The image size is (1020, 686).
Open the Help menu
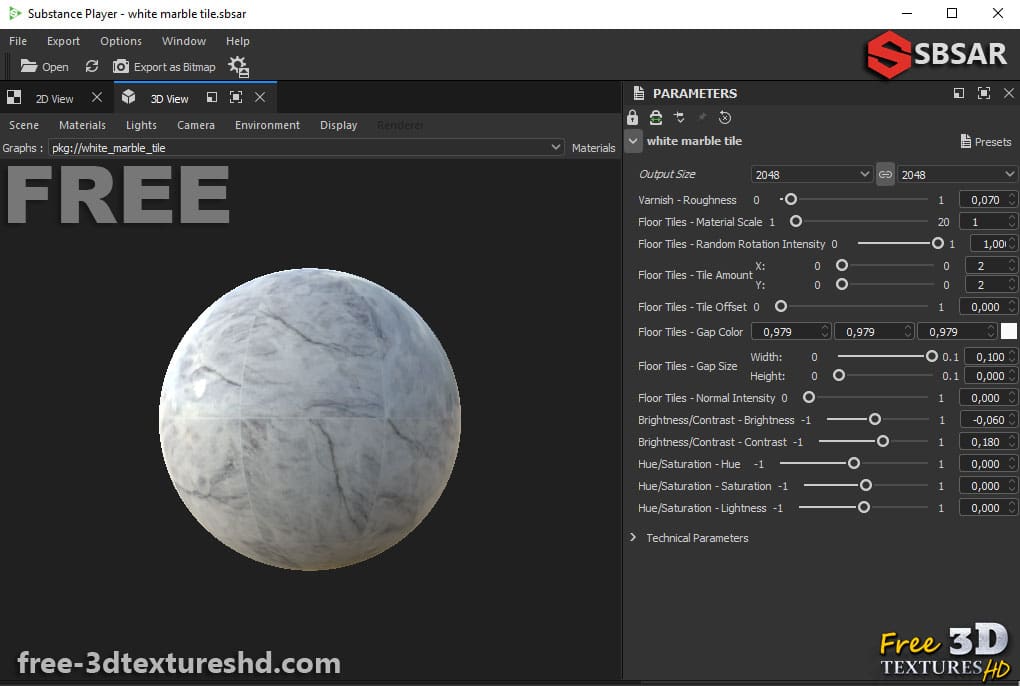(237, 40)
